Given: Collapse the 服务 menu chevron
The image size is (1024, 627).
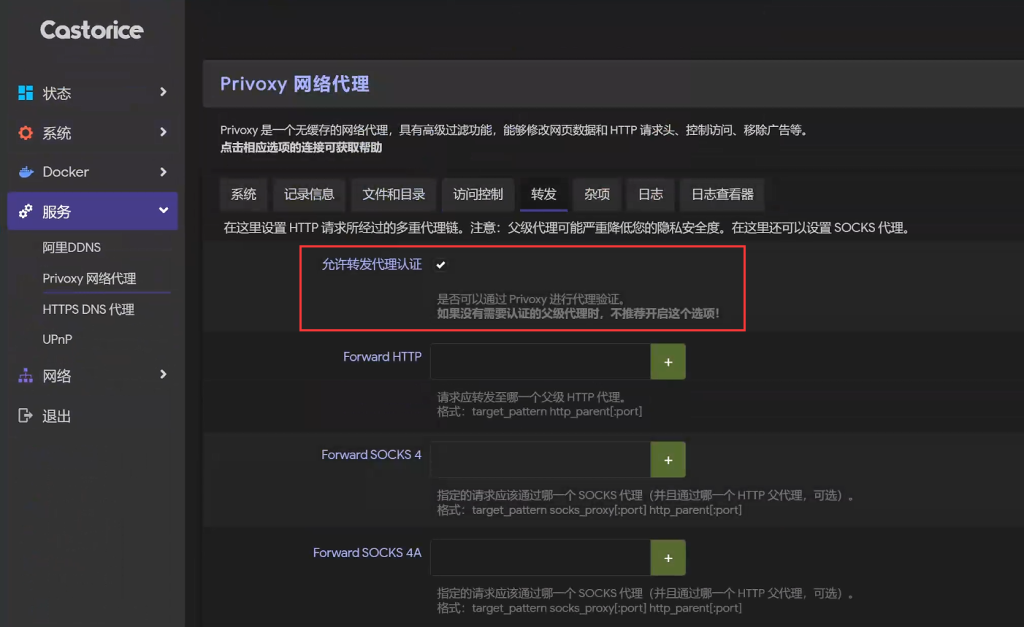Looking at the screenshot, I should pyautogui.click(x=163, y=211).
